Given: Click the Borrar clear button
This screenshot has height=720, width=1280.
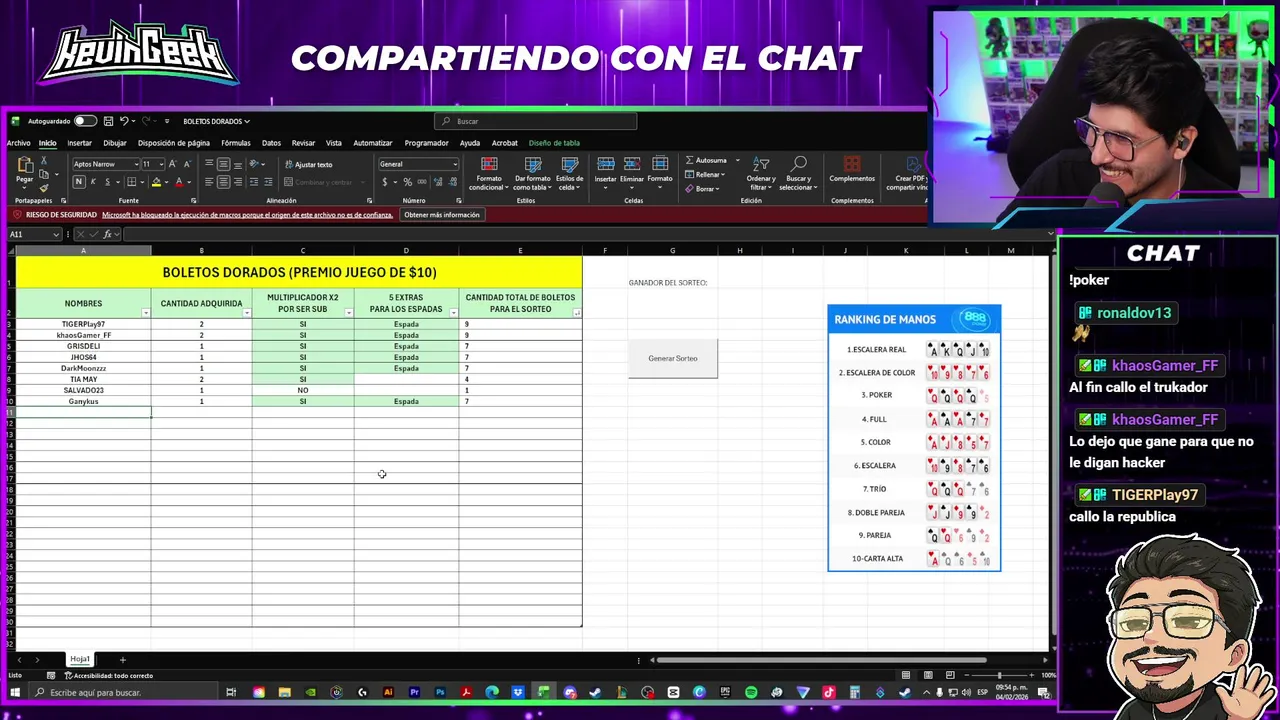Looking at the screenshot, I should (703, 188).
